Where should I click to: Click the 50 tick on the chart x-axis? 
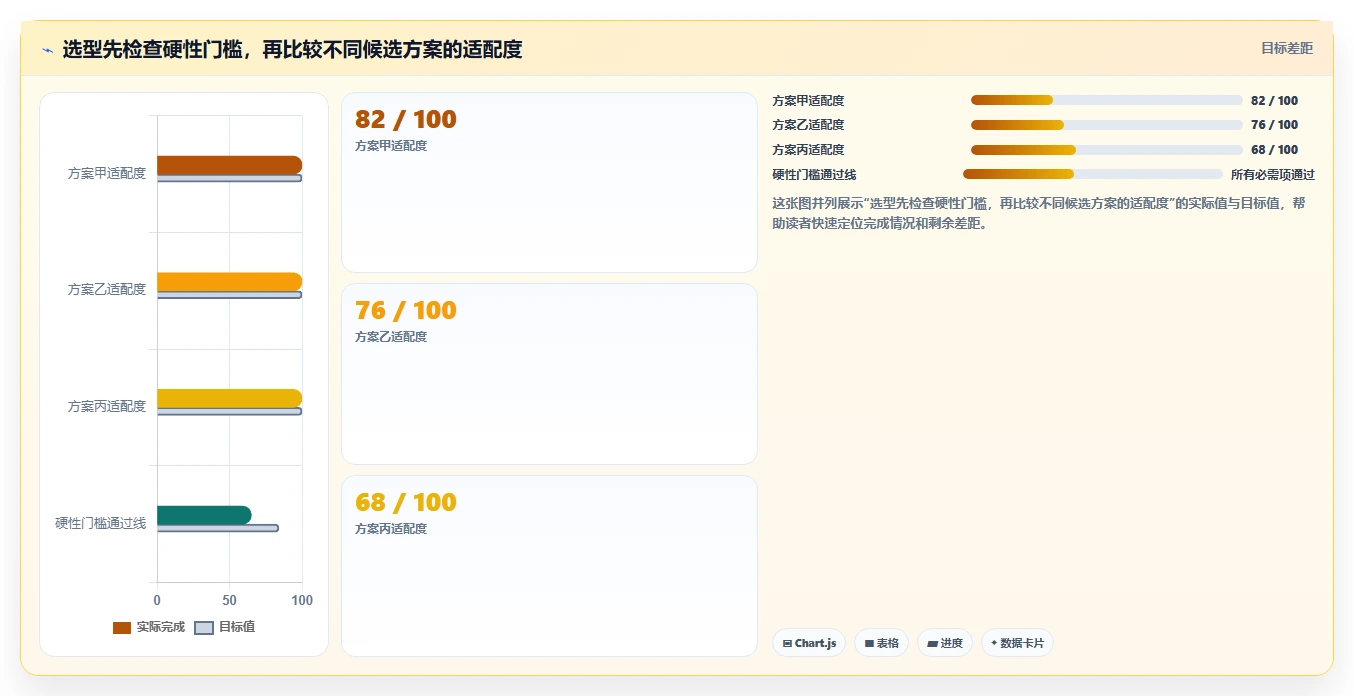(229, 600)
